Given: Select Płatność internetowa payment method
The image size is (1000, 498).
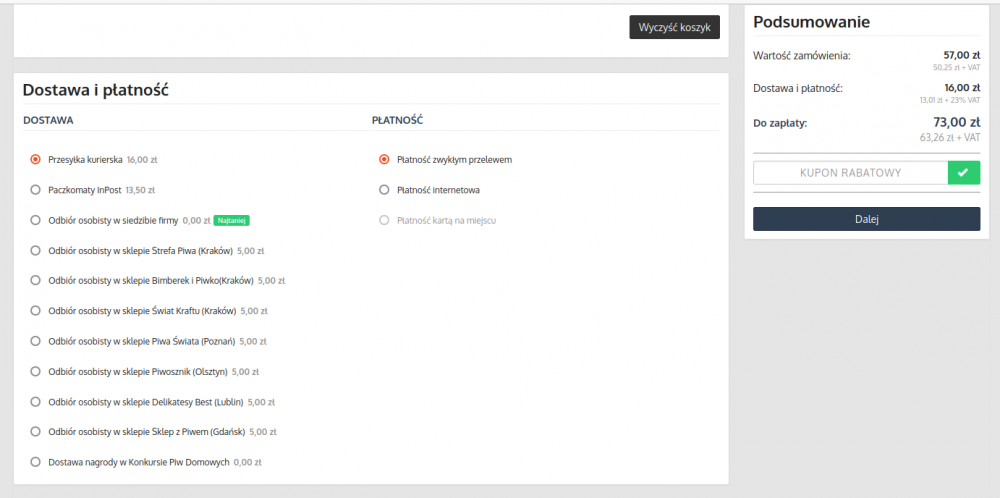Looking at the screenshot, I should (x=384, y=189).
